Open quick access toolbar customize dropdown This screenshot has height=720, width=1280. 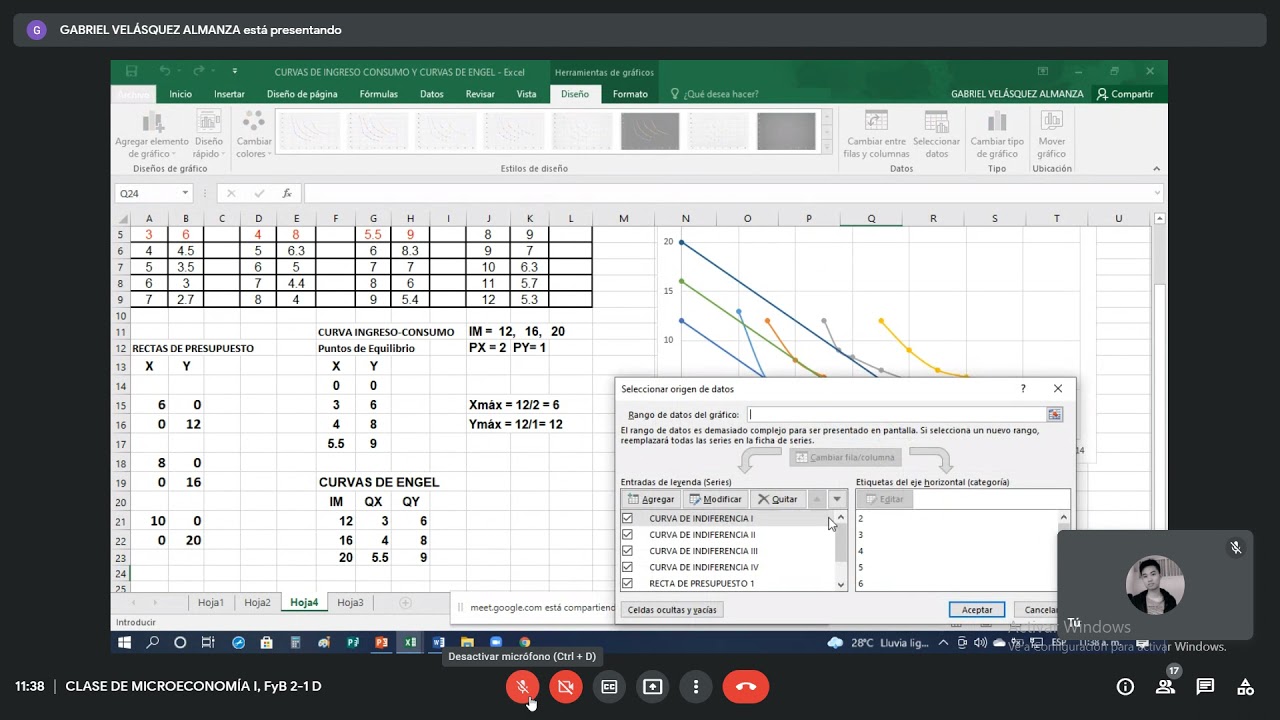pos(235,71)
